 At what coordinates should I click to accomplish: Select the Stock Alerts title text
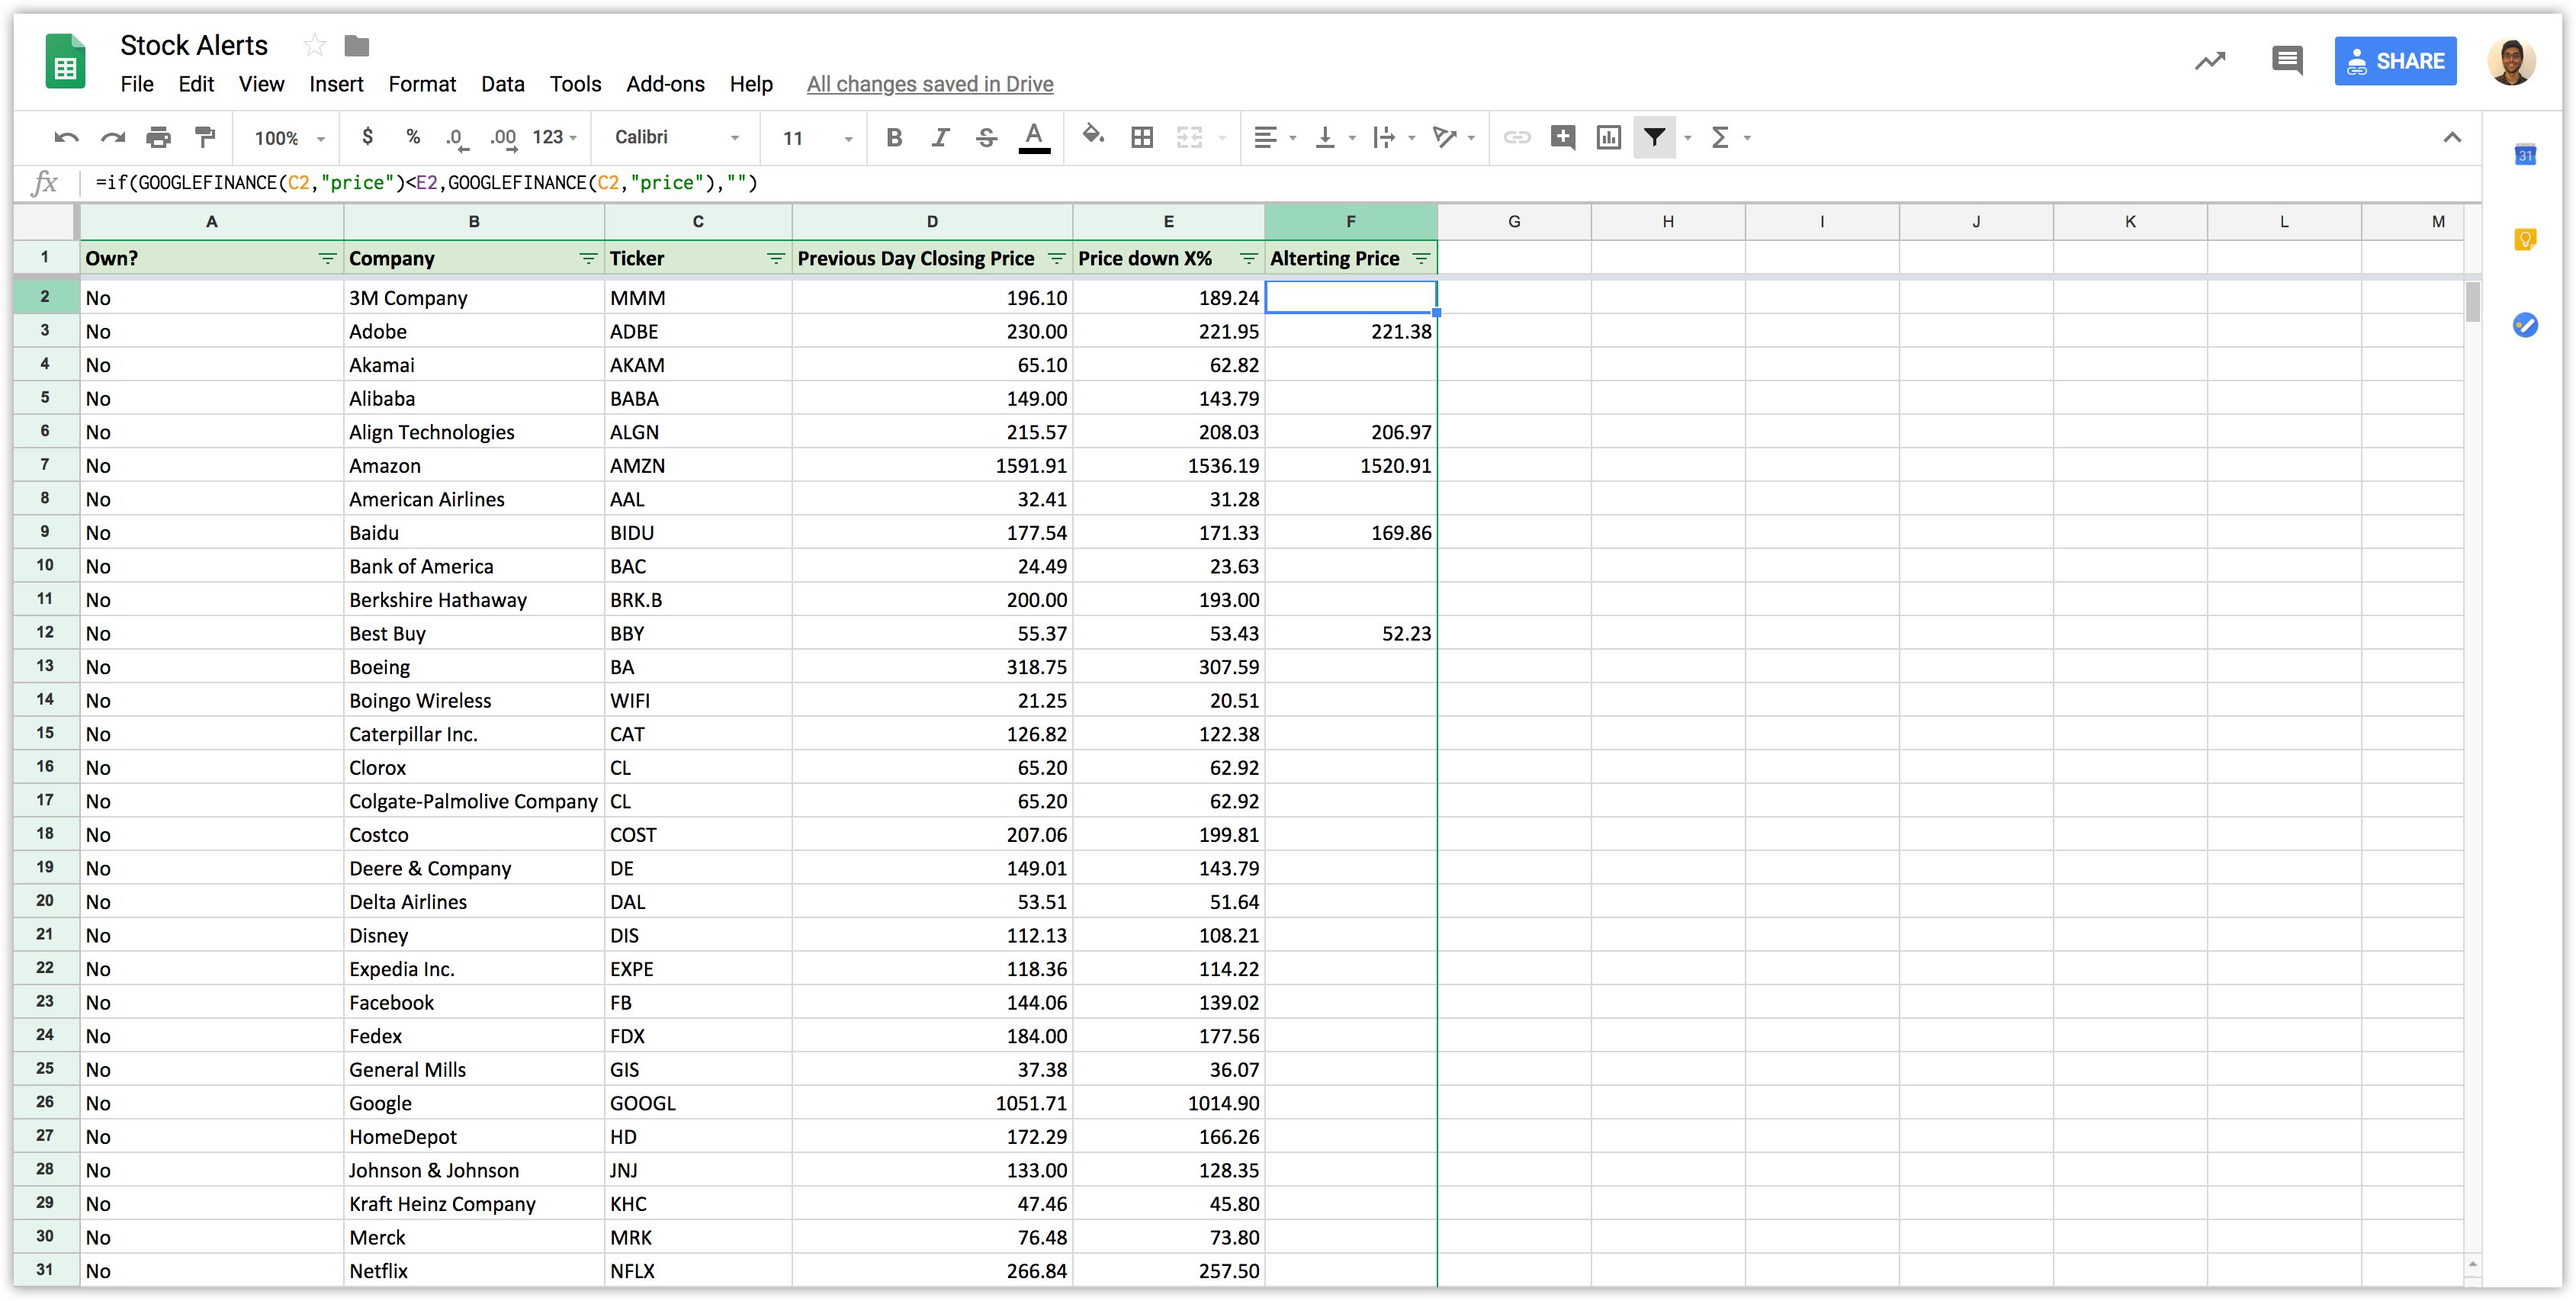(x=194, y=45)
